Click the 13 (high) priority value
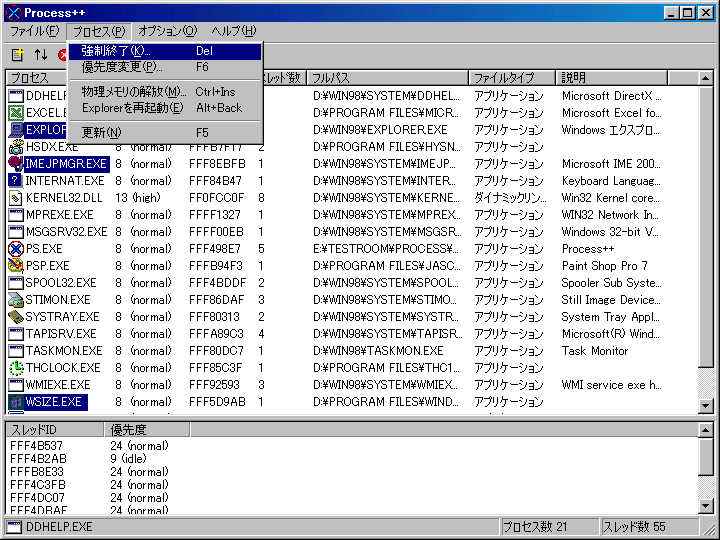 click(x=138, y=197)
